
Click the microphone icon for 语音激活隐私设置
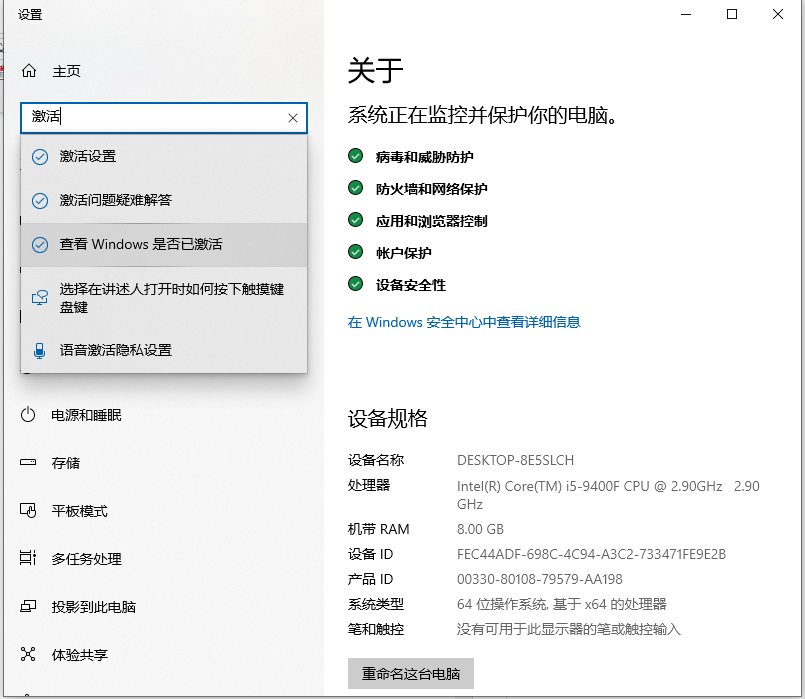pyautogui.click(x=40, y=351)
